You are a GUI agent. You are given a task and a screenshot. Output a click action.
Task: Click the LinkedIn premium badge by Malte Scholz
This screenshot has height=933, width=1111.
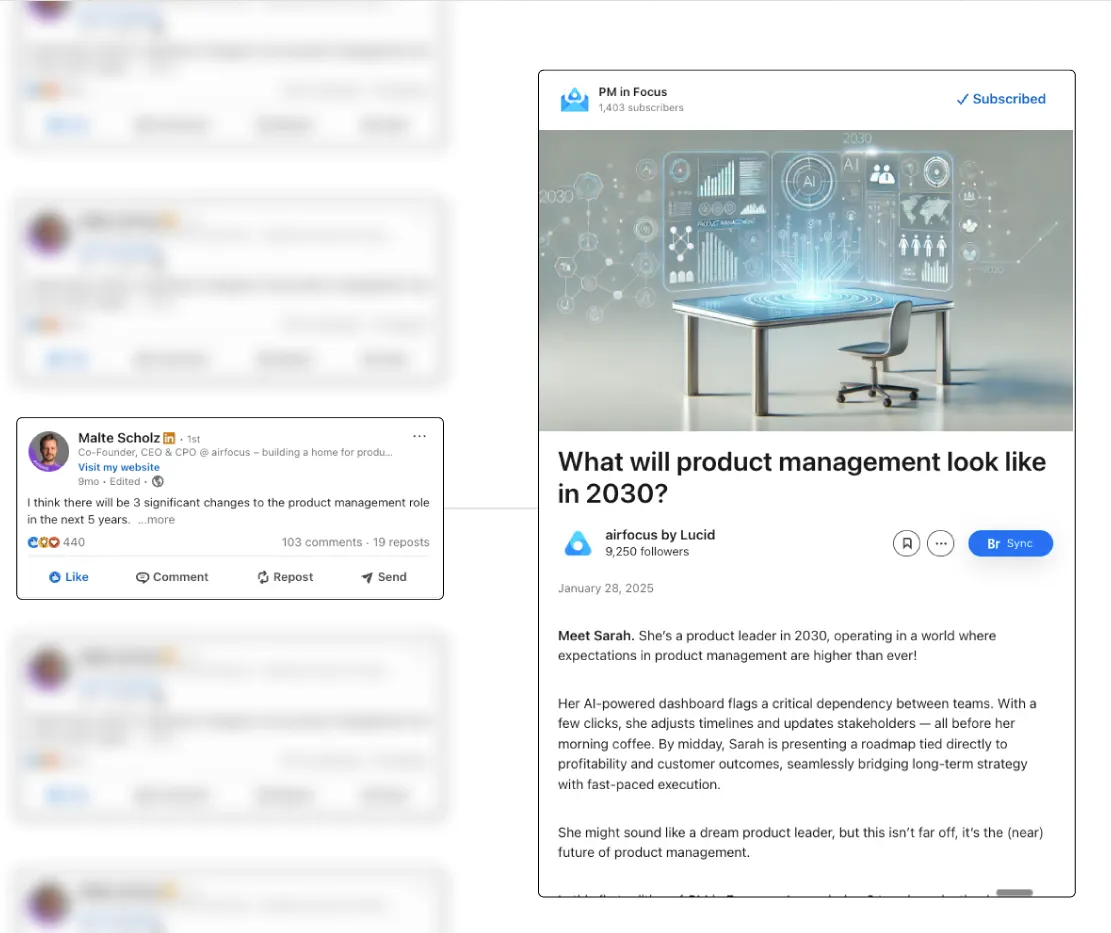point(169,438)
